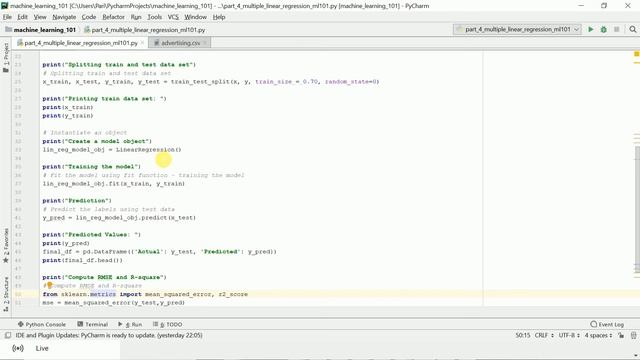Open the Navigate menu

(64, 17)
